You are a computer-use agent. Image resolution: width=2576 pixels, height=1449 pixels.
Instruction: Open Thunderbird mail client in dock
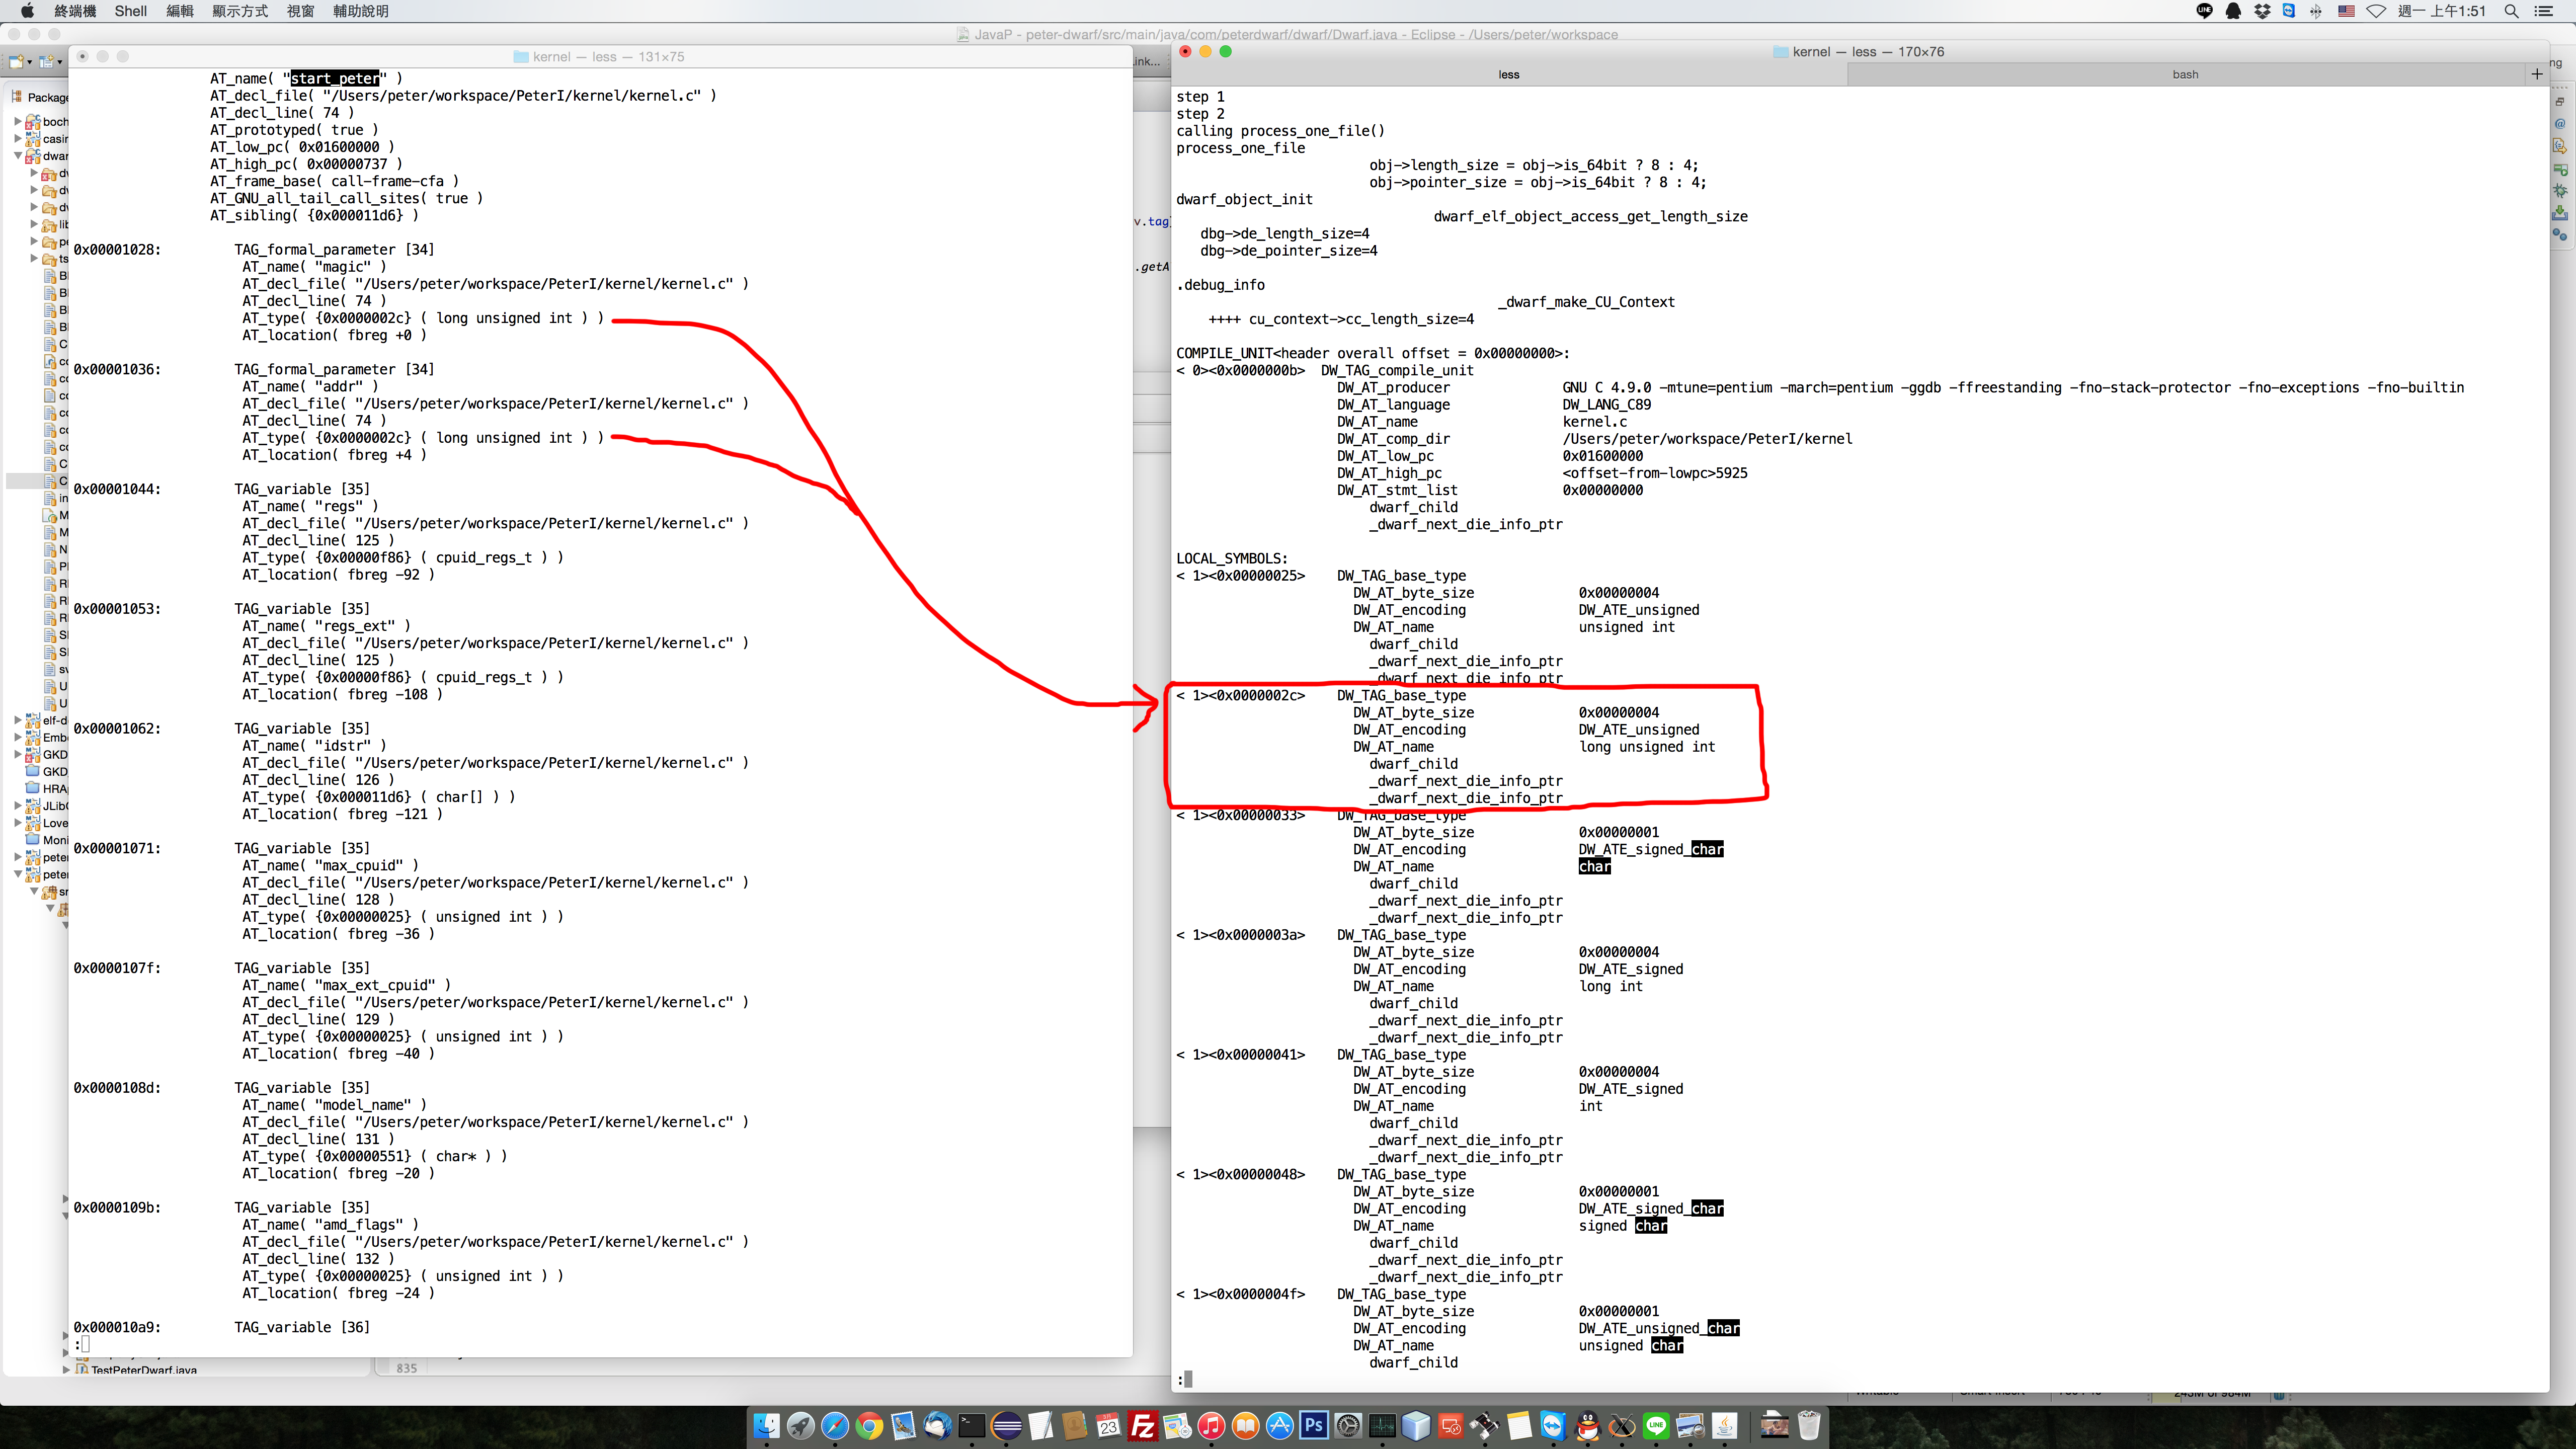937,1425
